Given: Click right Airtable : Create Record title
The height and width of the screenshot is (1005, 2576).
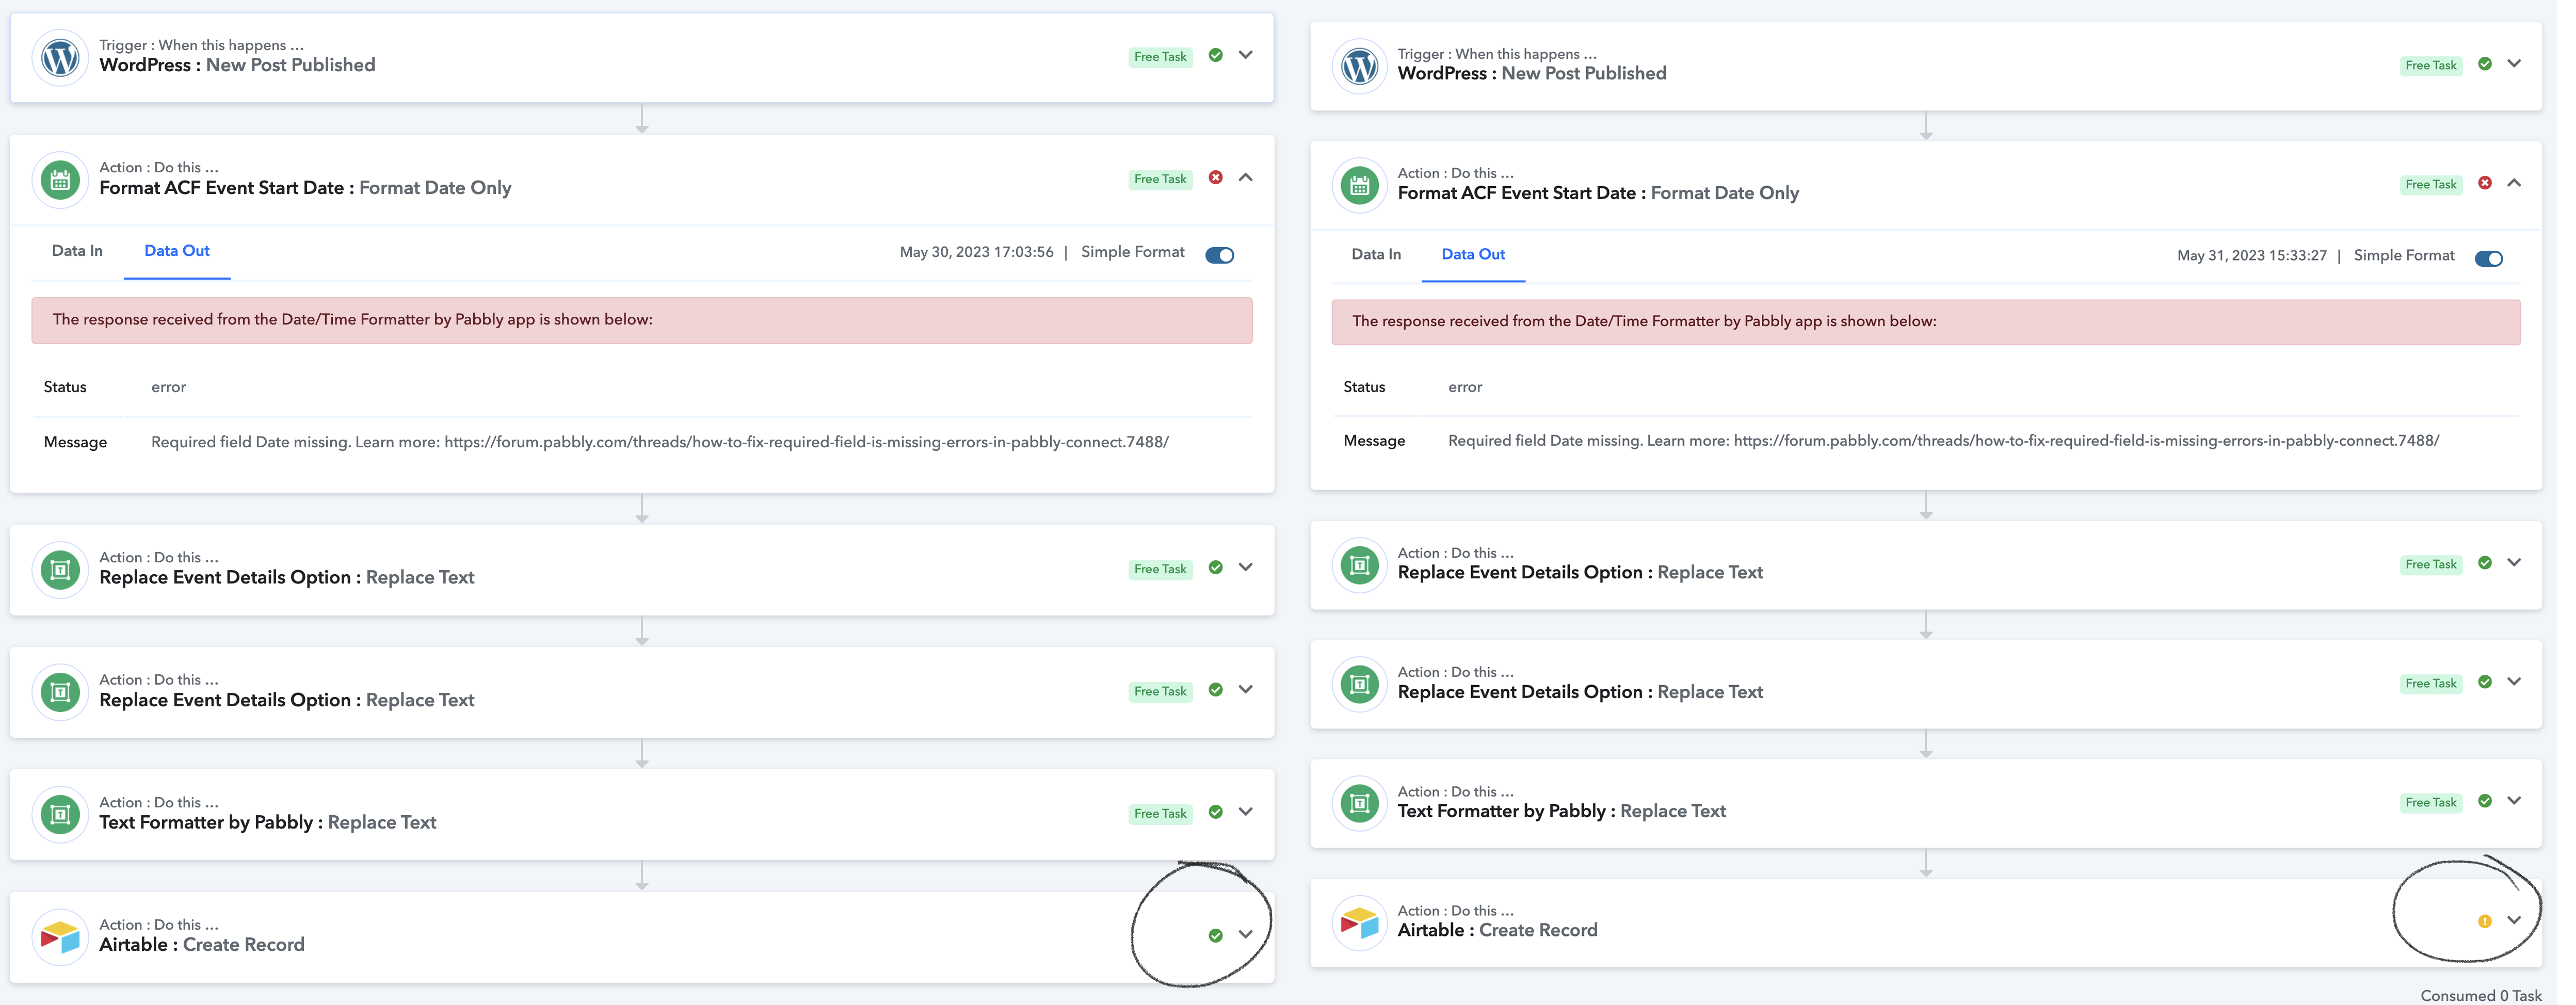Looking at the screenshot, I should [1497, 930].
